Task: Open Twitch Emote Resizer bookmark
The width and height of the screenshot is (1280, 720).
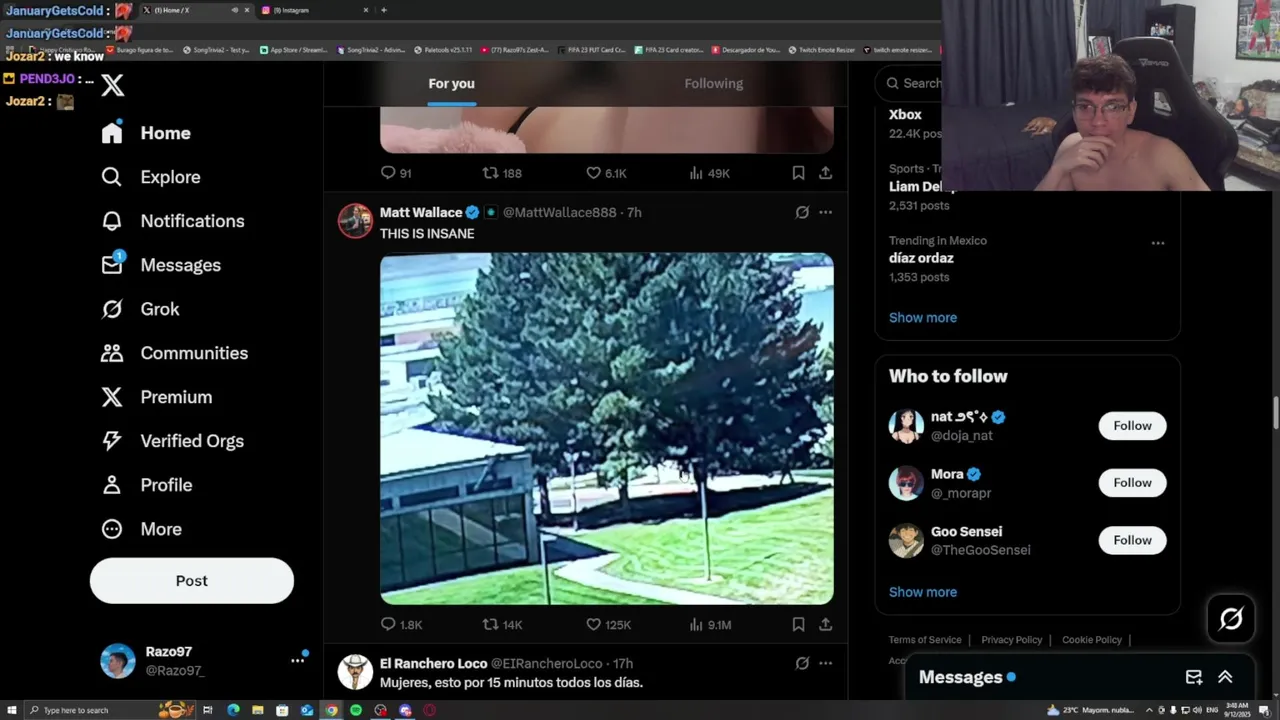Action: (822, 49)
